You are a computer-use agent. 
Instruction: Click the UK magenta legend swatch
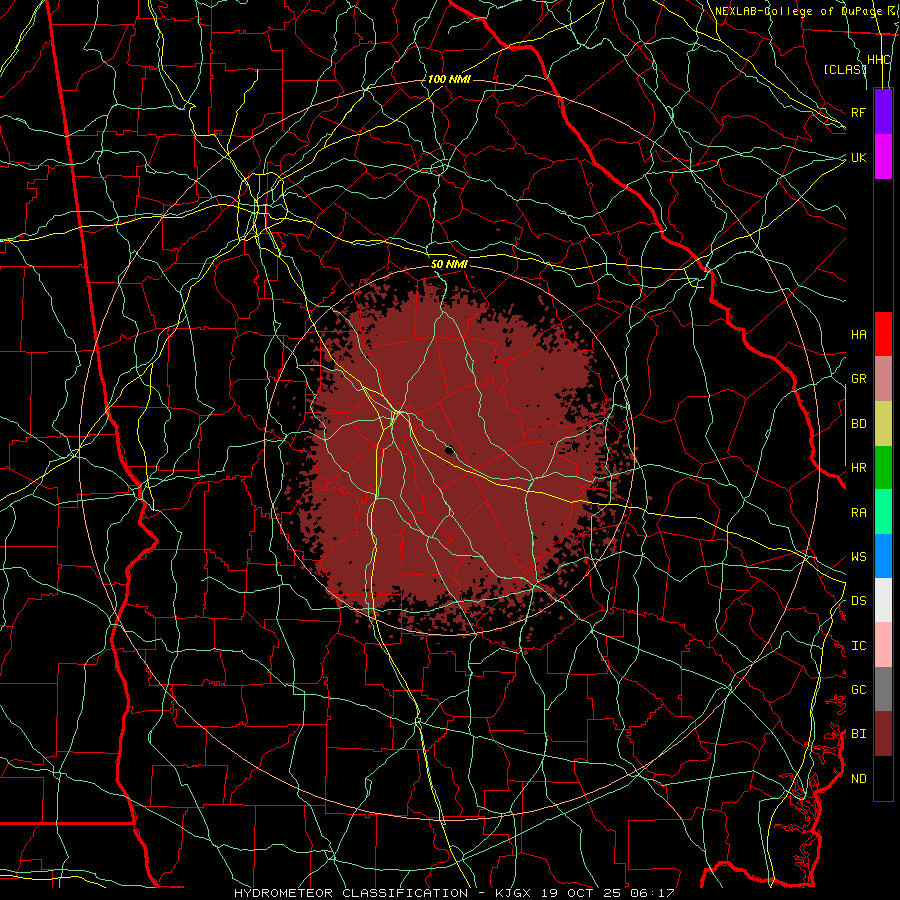[883, 157]
